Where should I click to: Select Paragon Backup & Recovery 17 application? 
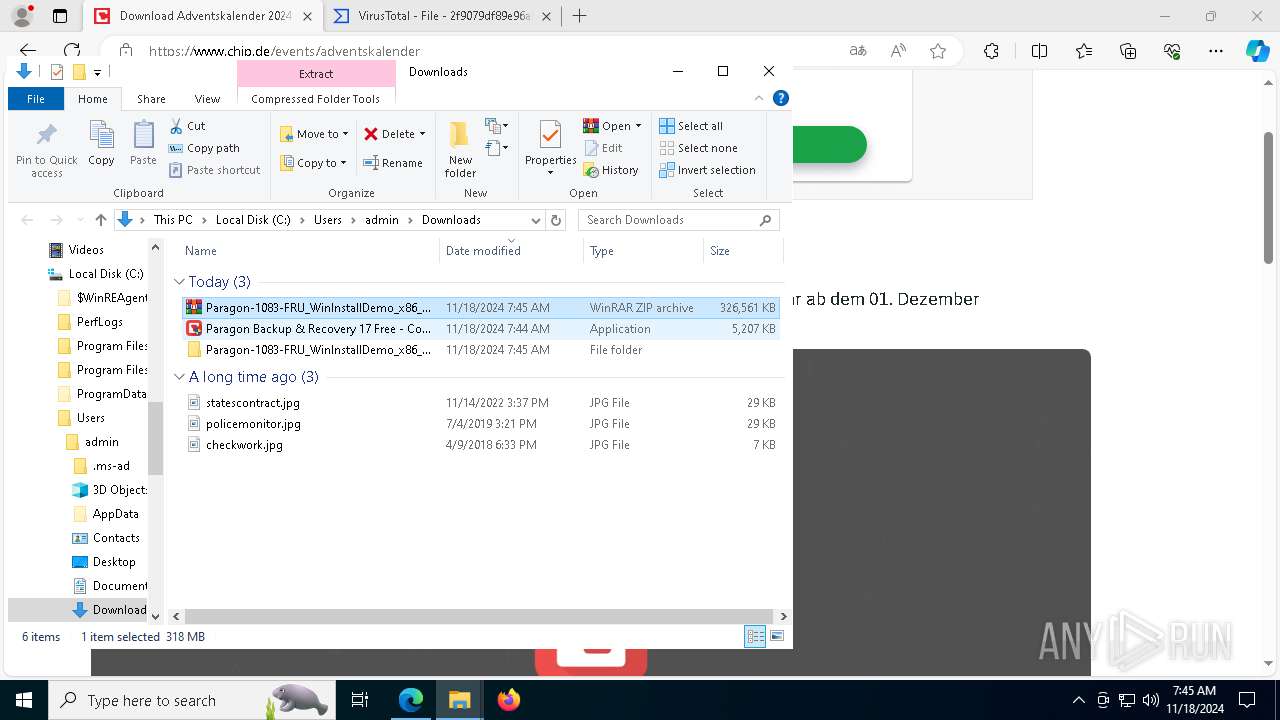coord(481,329)
